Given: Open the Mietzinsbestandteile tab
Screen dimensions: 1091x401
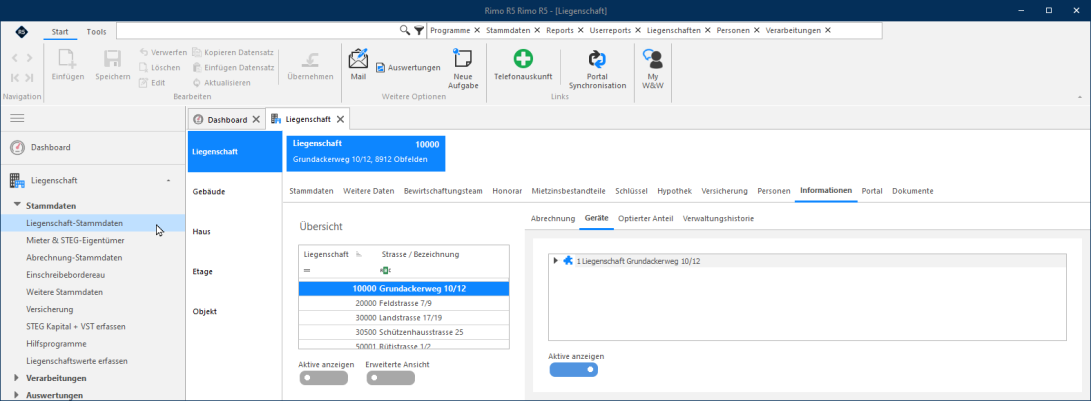Looking at the screenshot, I should (568, 191).
